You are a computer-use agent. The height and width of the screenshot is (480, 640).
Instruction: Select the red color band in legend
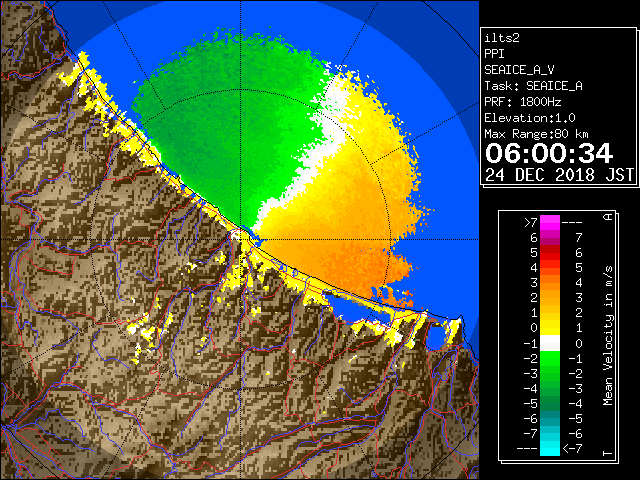tap(550, 253)
